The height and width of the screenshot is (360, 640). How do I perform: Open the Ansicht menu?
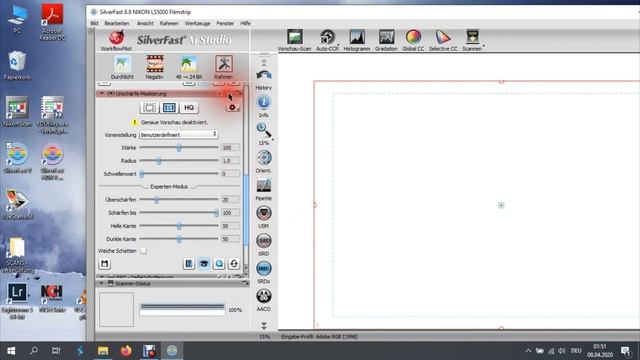point(145,23)
